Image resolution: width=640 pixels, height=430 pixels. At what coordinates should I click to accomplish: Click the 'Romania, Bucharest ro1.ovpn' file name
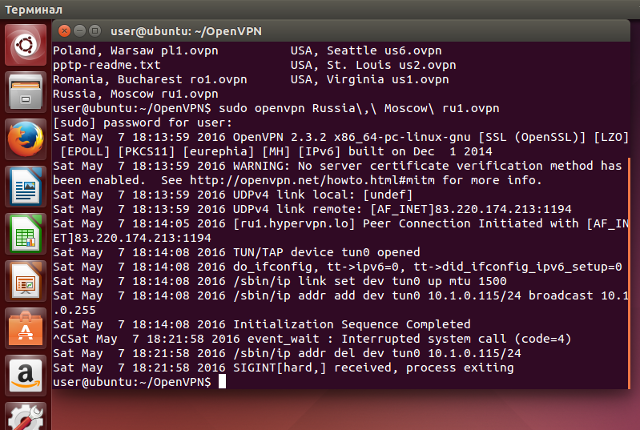[x=150, y=80]
